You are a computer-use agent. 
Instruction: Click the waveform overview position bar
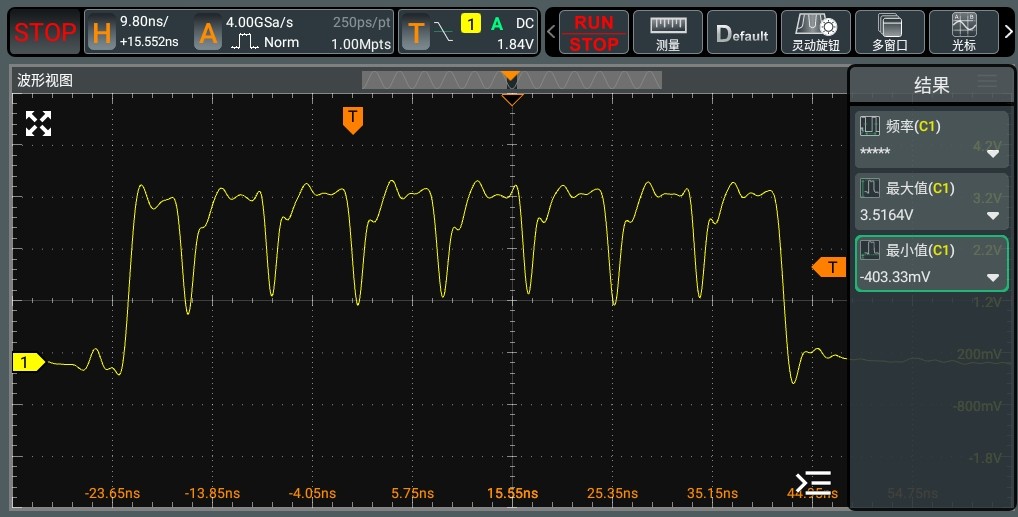pyautogui.click(x=511, y=80)
